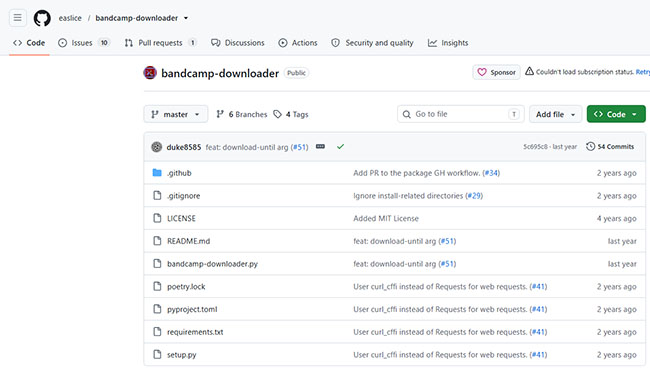Open the master branch selector
This screenshot has height=370, width=650.
[x=176, y=114]
